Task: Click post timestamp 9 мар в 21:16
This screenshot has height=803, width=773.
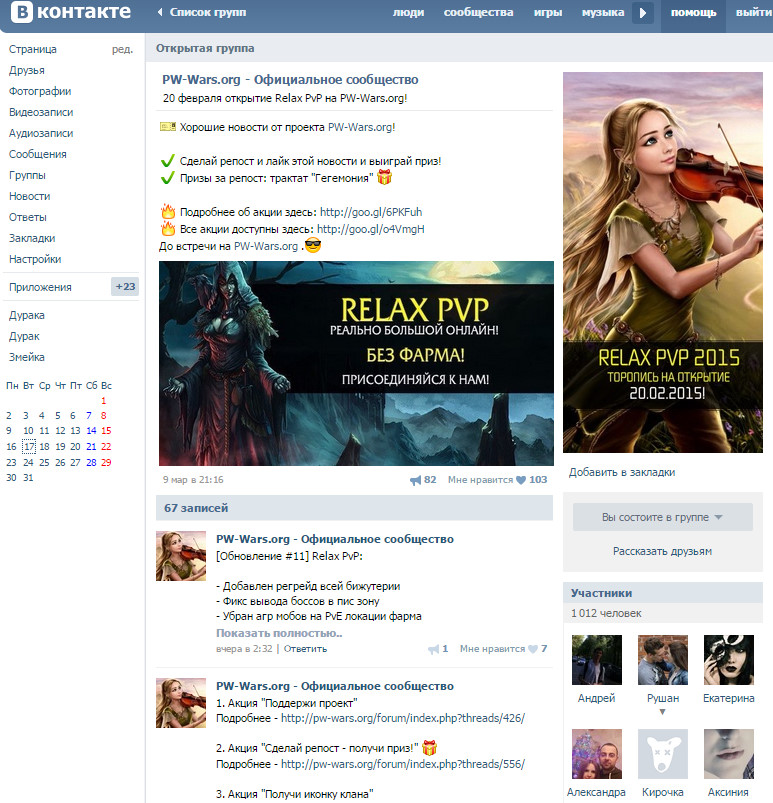Action: 193,480
